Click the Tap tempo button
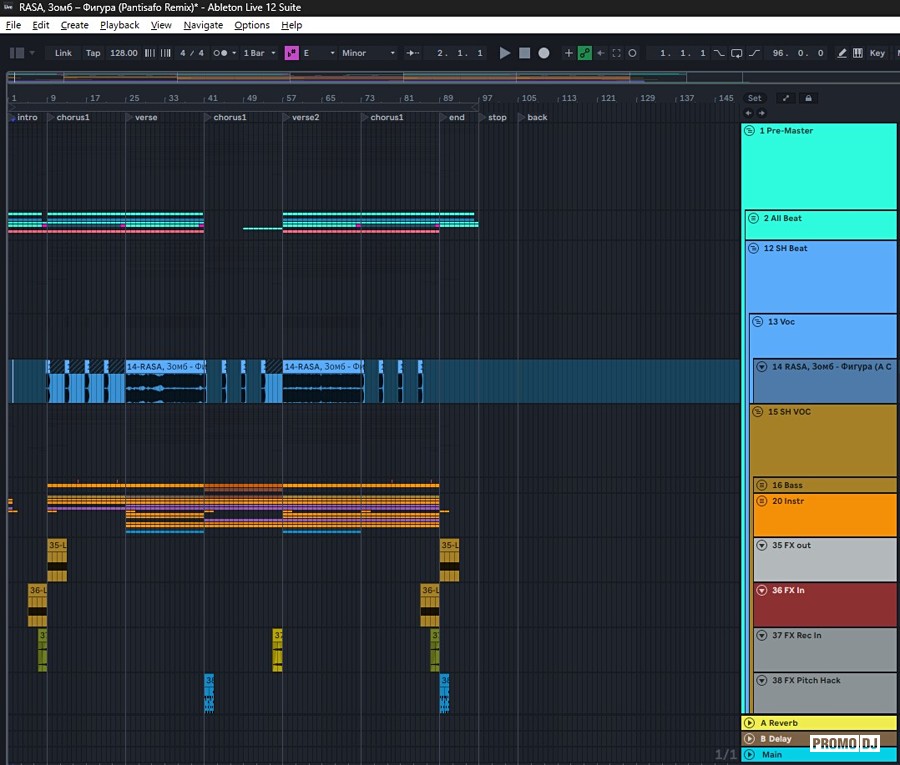Screen dimensions: 900x765 (x=93, y=53)
